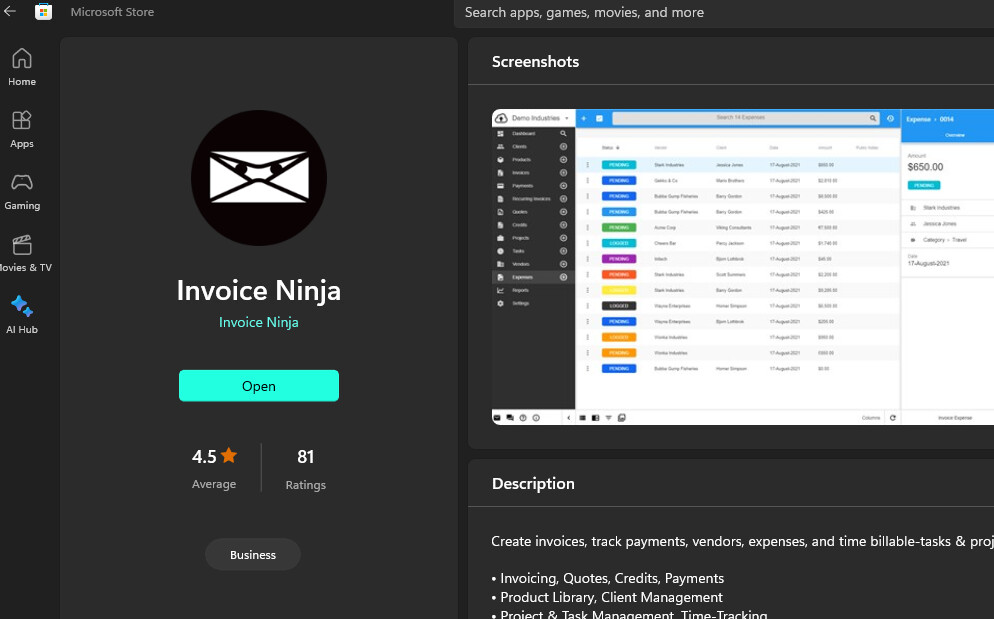Open the Invoice Ninja publisher link

point(259,322)
